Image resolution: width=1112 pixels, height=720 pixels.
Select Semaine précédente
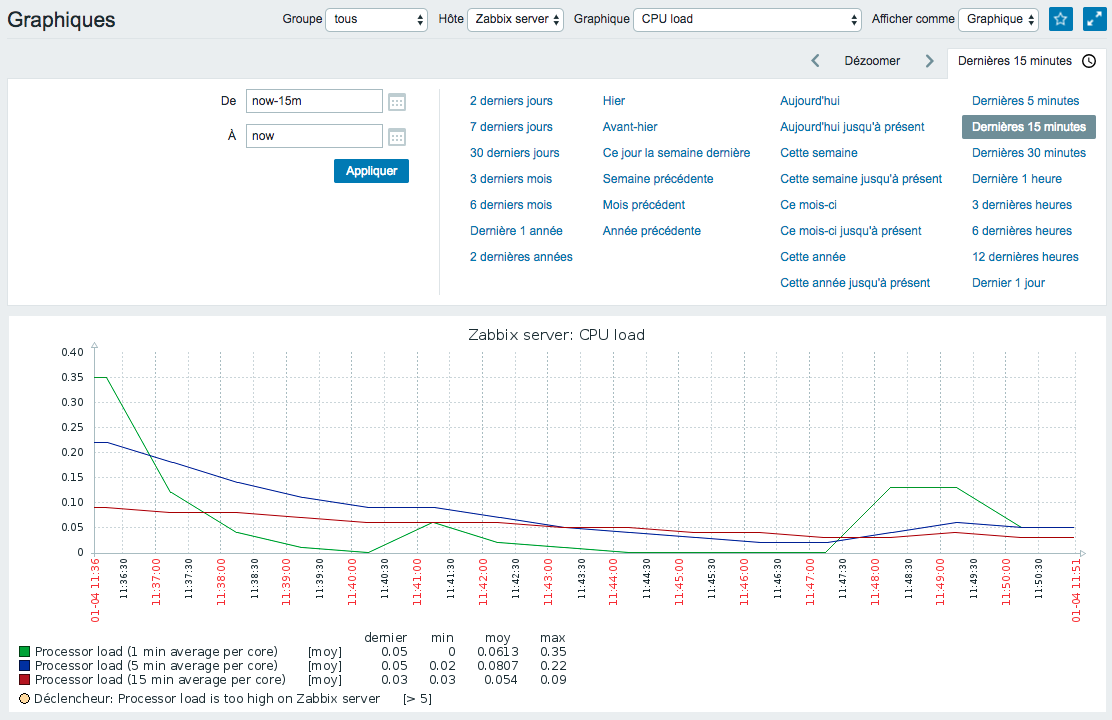(658, 179)
